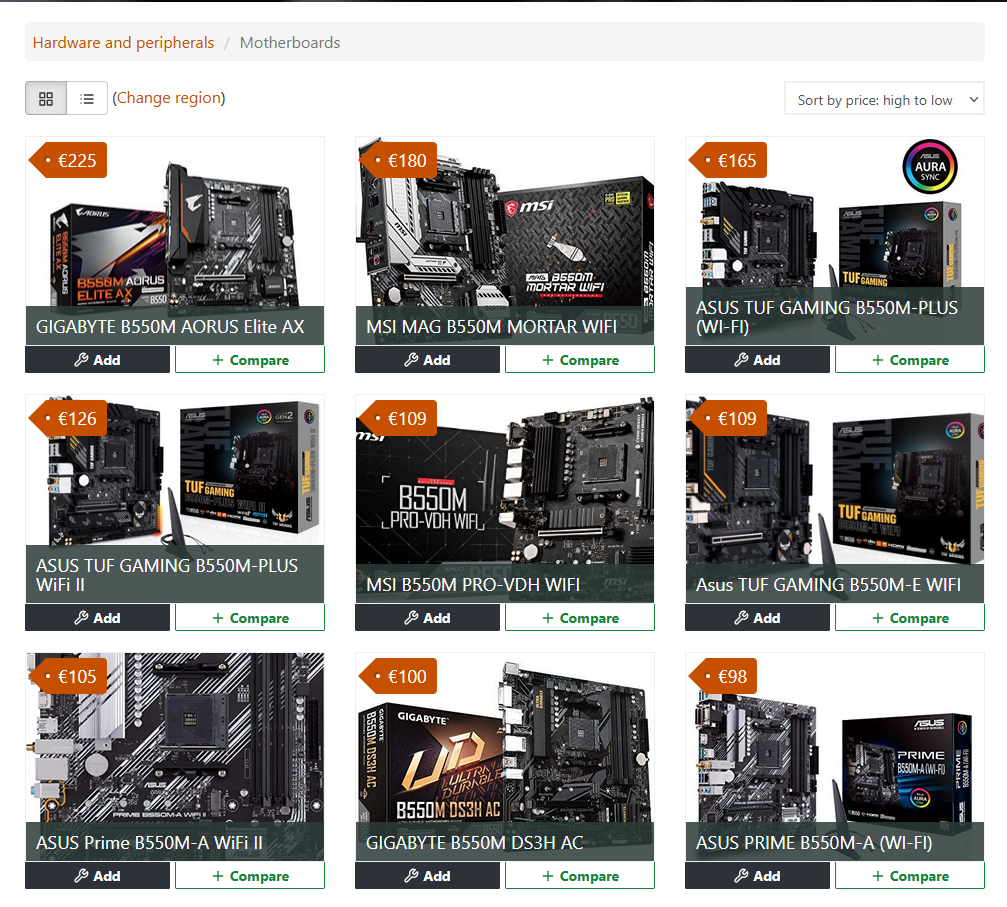This screenshot has height=907, width=1007.
Task: Click the ASUS PRIME B550M-A (WI-FI) title
Action: coord(814,843)
